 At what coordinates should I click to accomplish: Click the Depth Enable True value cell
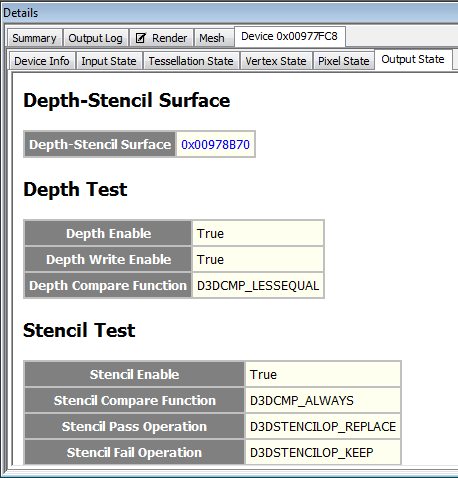point(258,233)
